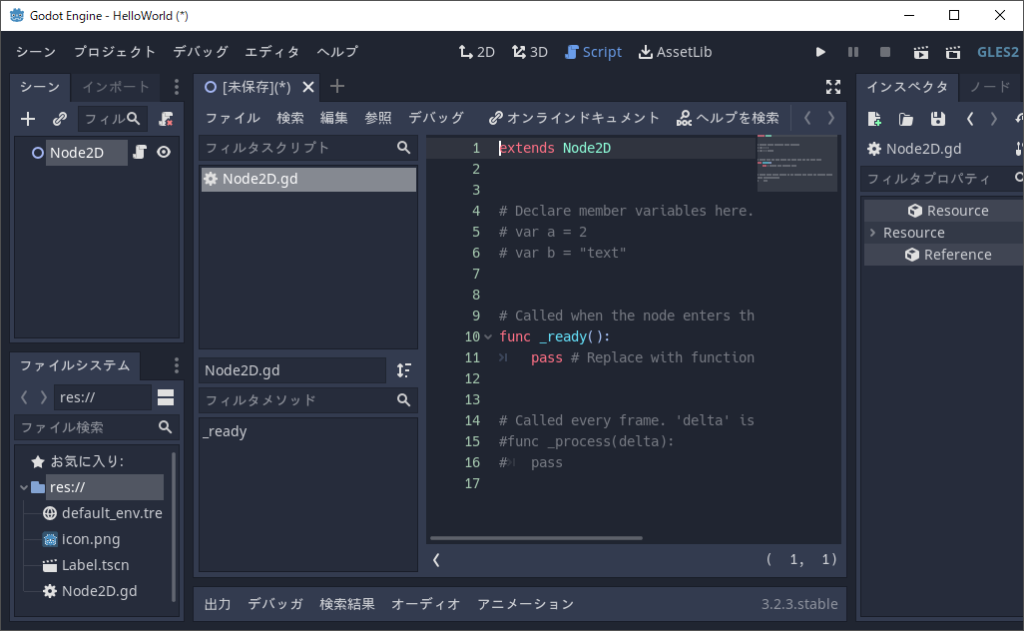1024x631 pixels.
Task: Switch to the ノード tab in the Inspector
Action: (989, 87)
